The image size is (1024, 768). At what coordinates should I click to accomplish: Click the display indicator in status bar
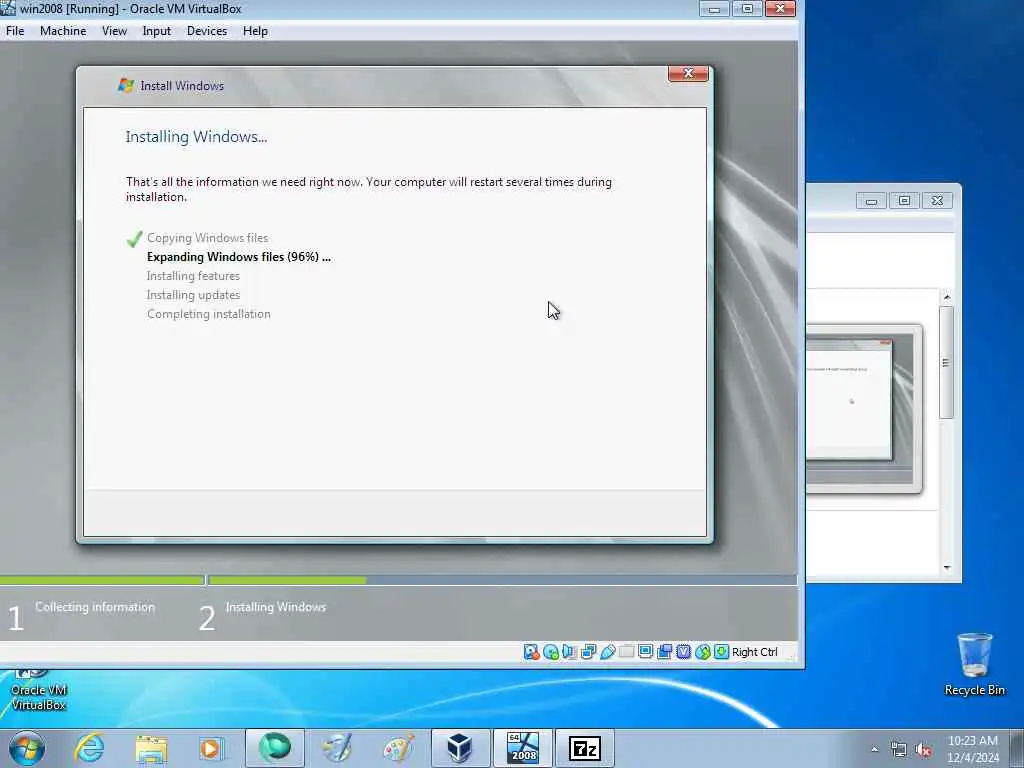[645, 652]
